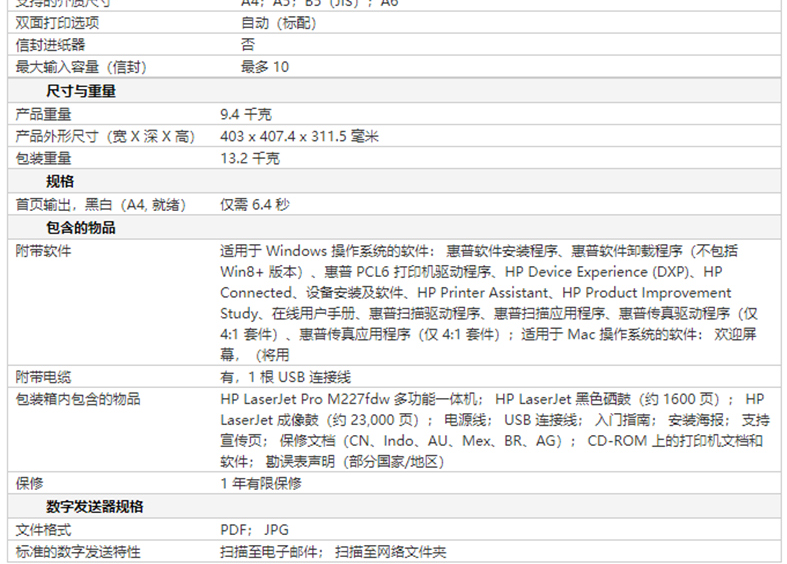Select the '产品外形尺寸 (宽 X 深 X 高)' label

pos(105,136)
